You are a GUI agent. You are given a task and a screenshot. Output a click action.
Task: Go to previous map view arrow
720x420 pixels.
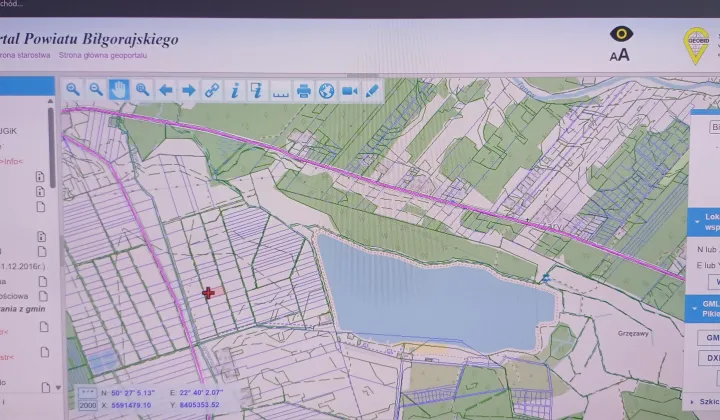tap(165, 90)
